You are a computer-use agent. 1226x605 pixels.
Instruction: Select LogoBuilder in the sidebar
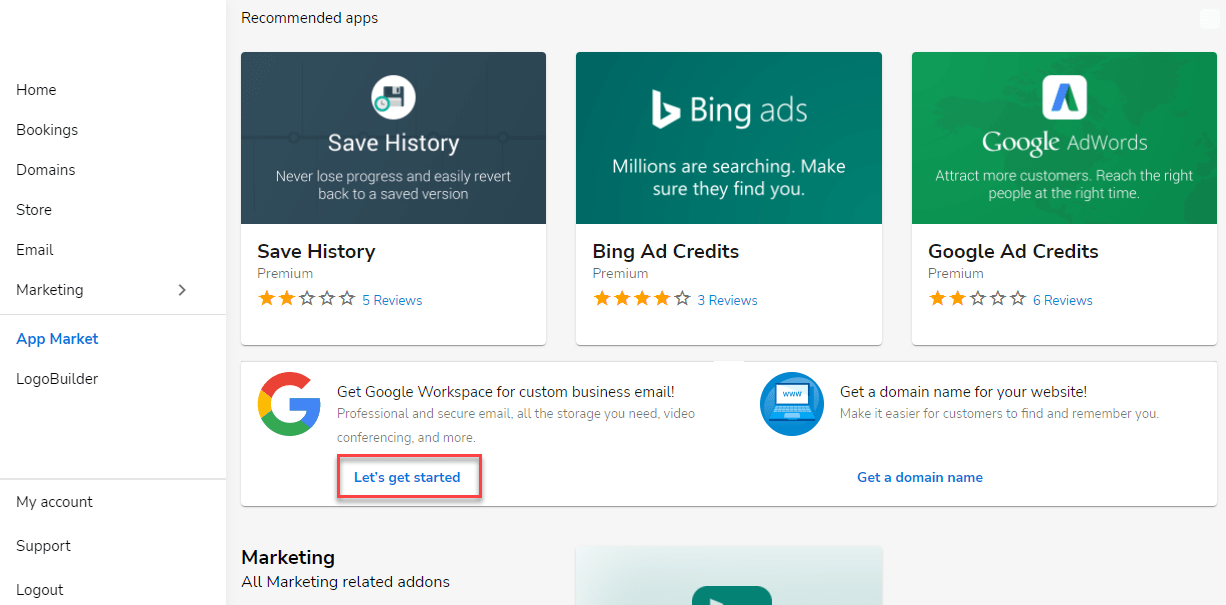tap(57, 379)
